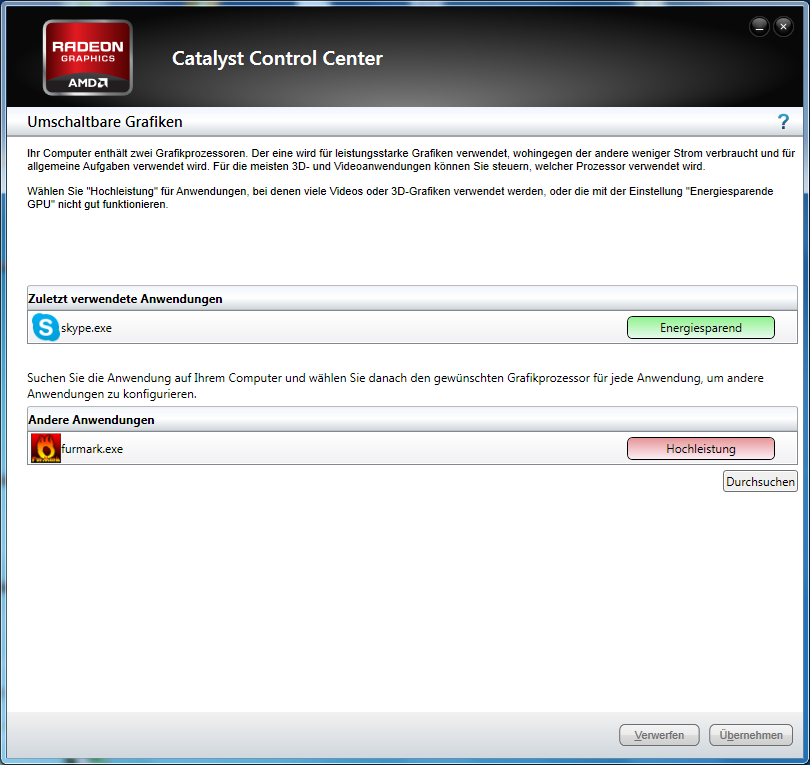Click the Catalyst Control Center title text
This screenshot has height=765, width=810.
[x=277, y=59]
